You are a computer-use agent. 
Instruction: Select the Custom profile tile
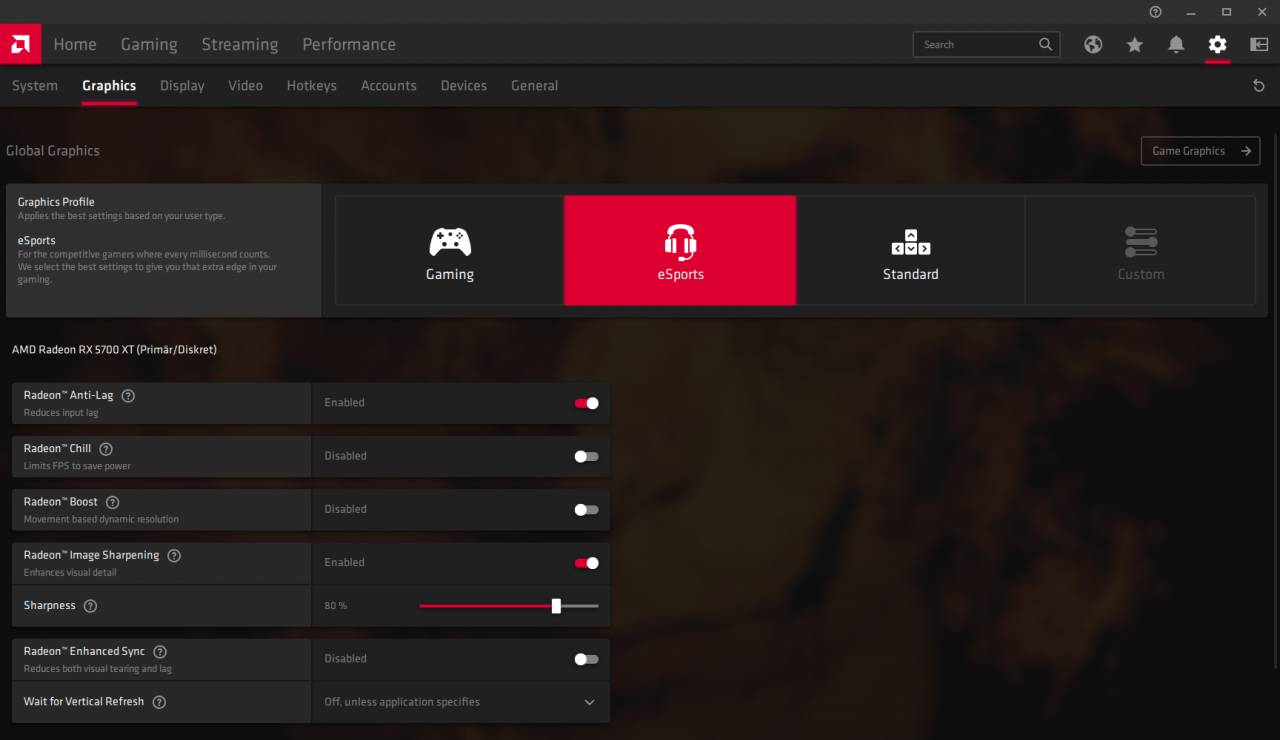pos(1141,250)
